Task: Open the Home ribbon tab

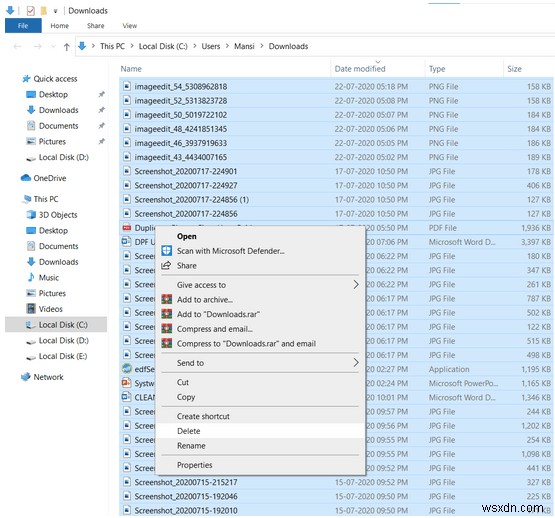Action: point(59,25)
